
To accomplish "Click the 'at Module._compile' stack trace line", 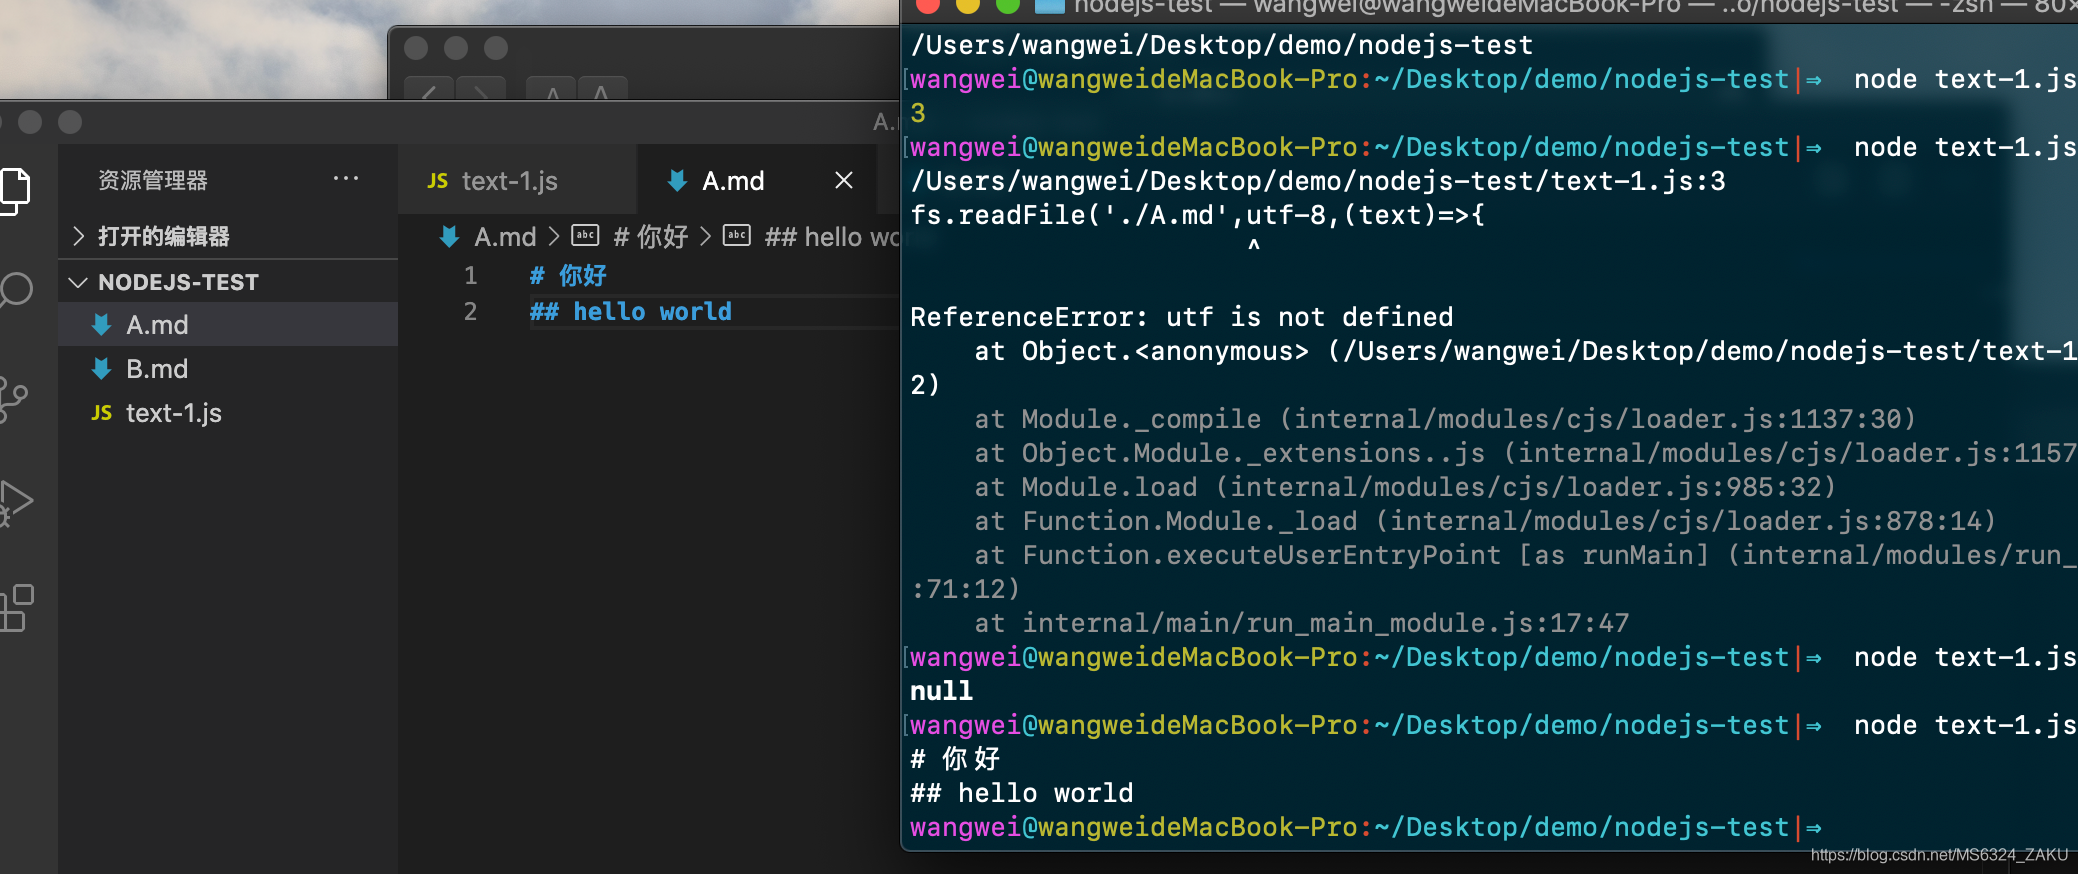I will (x=1446, y=420).
